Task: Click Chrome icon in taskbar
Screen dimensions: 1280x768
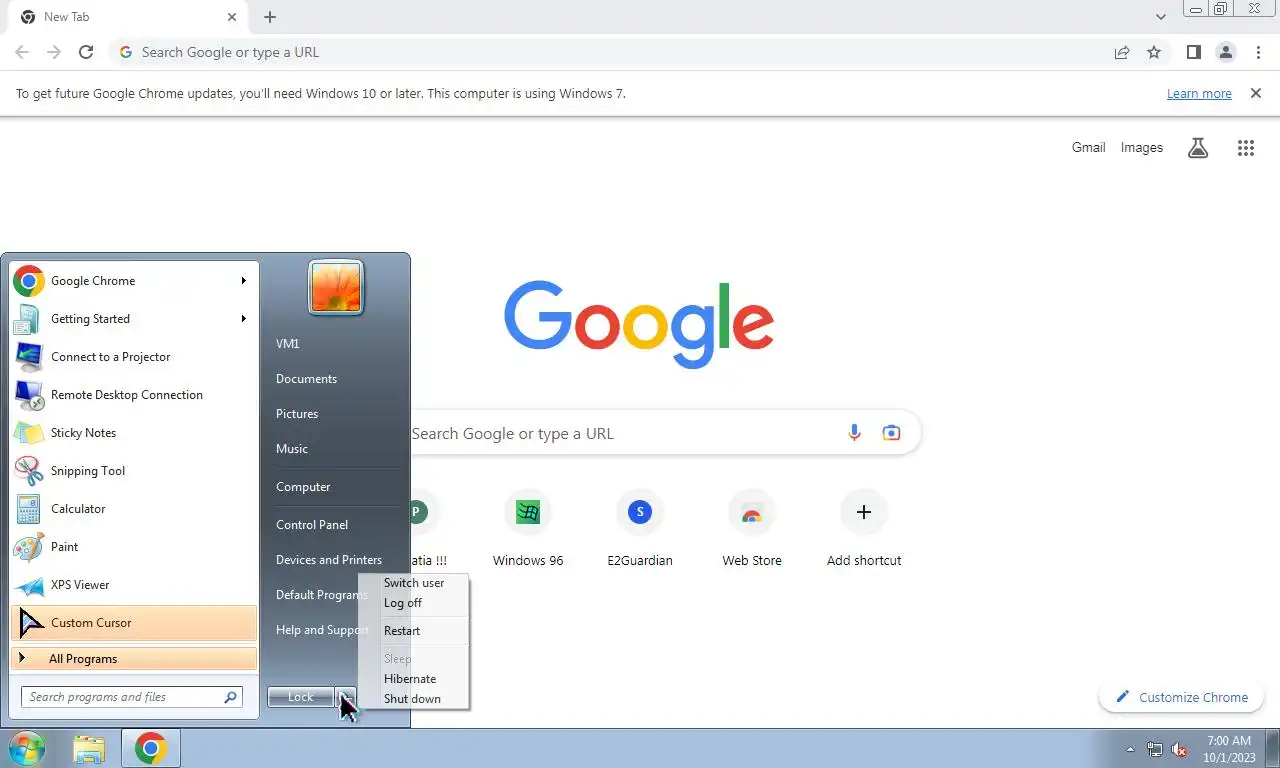Action: coord(151,748)
